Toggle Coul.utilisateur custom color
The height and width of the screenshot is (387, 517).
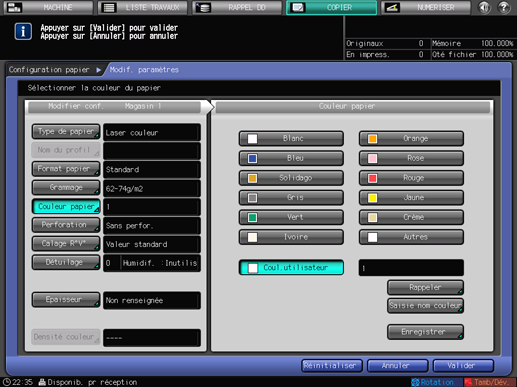click(x=291, y=267)
